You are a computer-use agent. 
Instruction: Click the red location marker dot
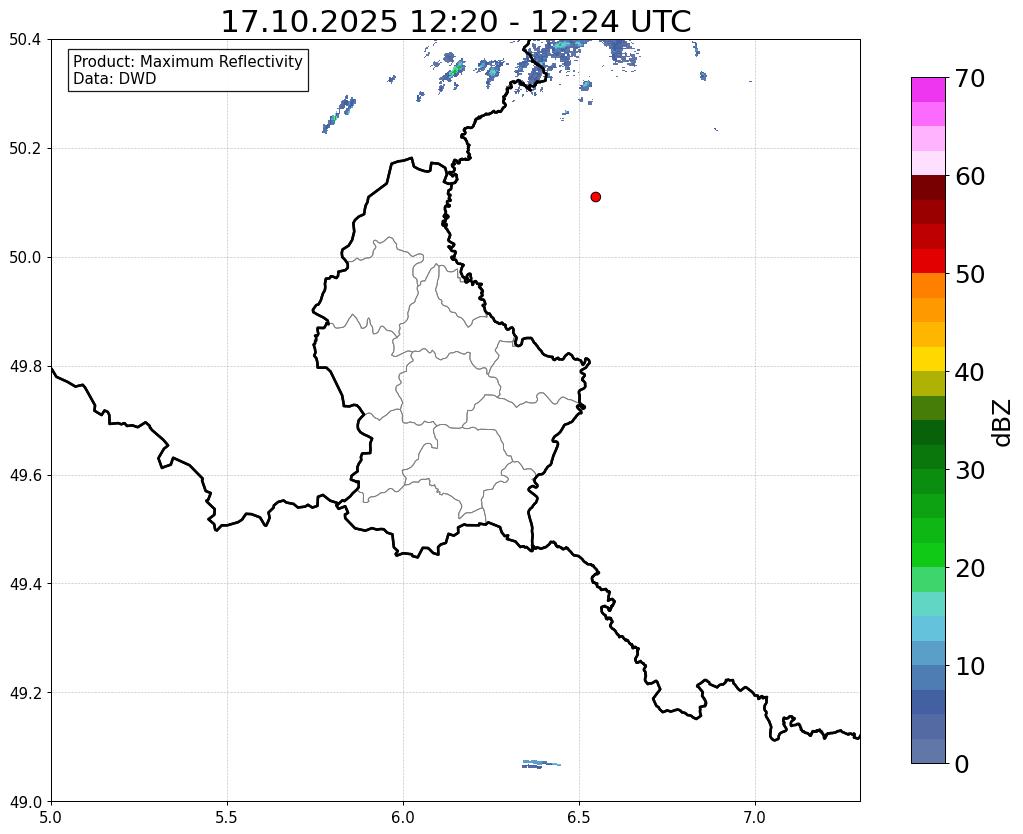[x=595, y=197]
